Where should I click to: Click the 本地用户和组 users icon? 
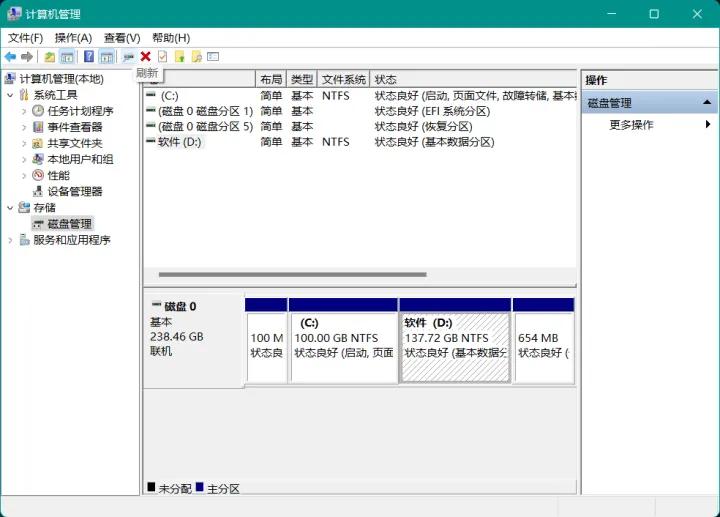[x=38, y=159]
